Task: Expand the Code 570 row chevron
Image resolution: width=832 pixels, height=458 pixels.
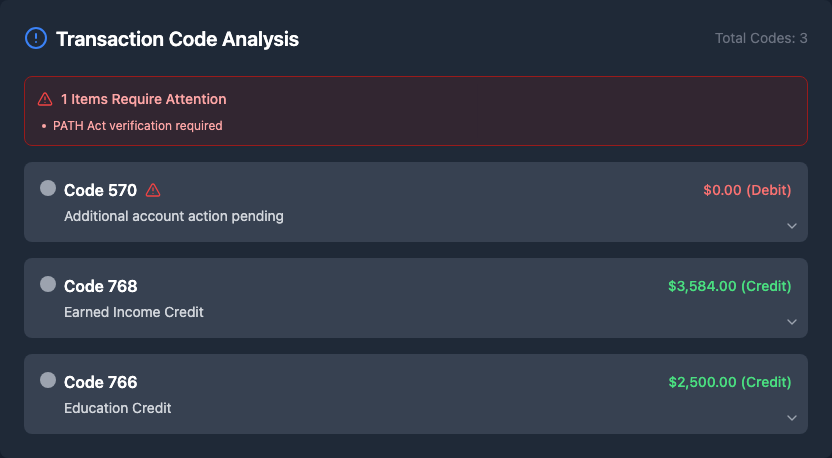Action: pos(792,226)
